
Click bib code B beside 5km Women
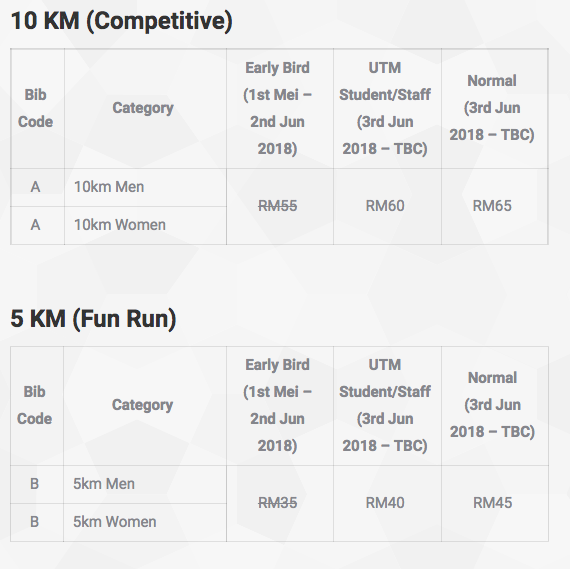pyautogui.click(x=35, y=522)
